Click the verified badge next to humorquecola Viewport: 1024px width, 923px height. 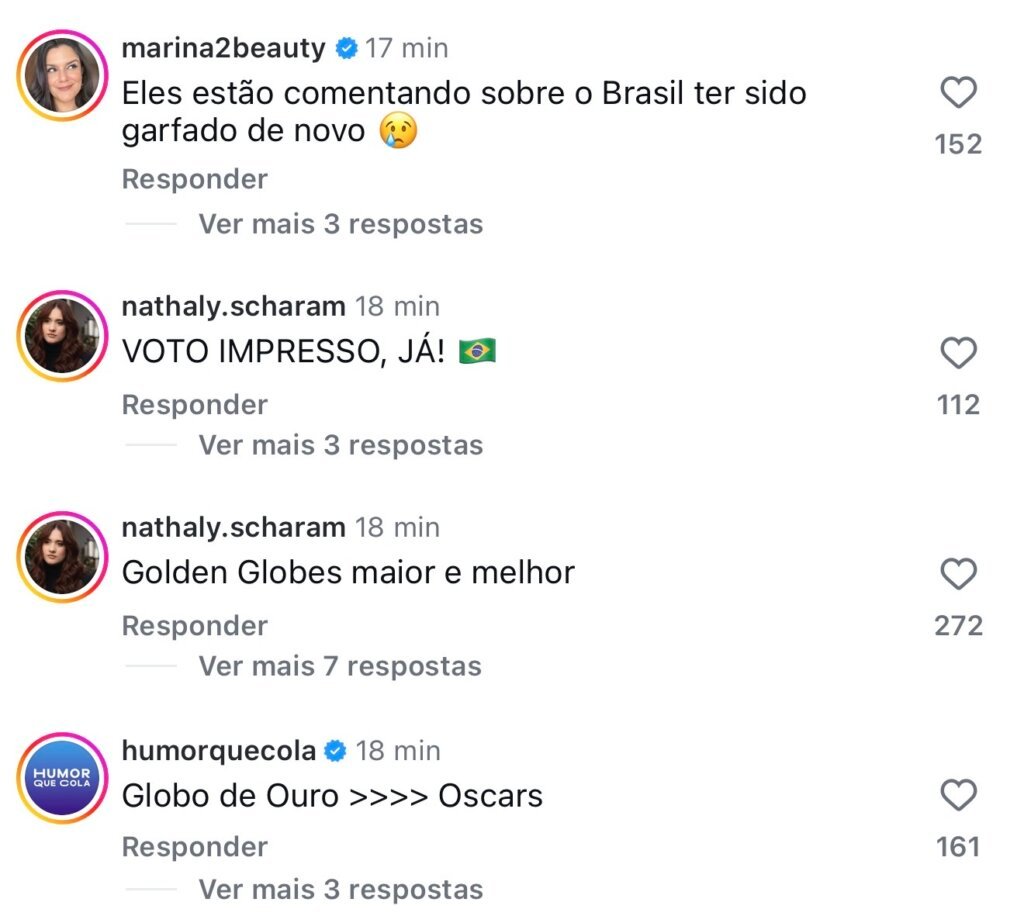(337, 750)
